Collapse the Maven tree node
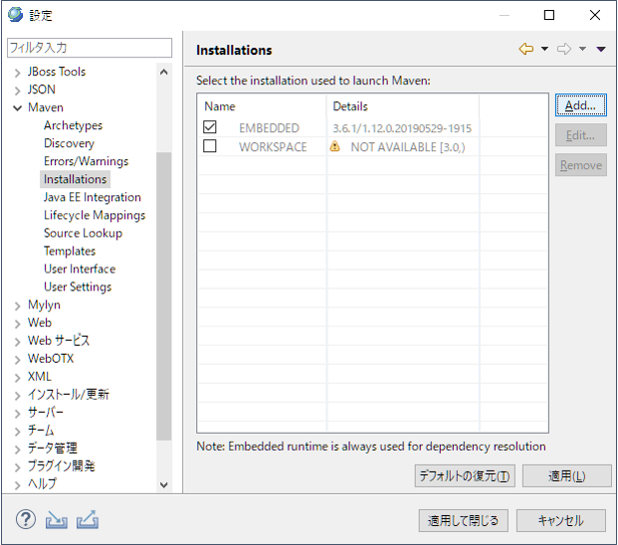 17,108
